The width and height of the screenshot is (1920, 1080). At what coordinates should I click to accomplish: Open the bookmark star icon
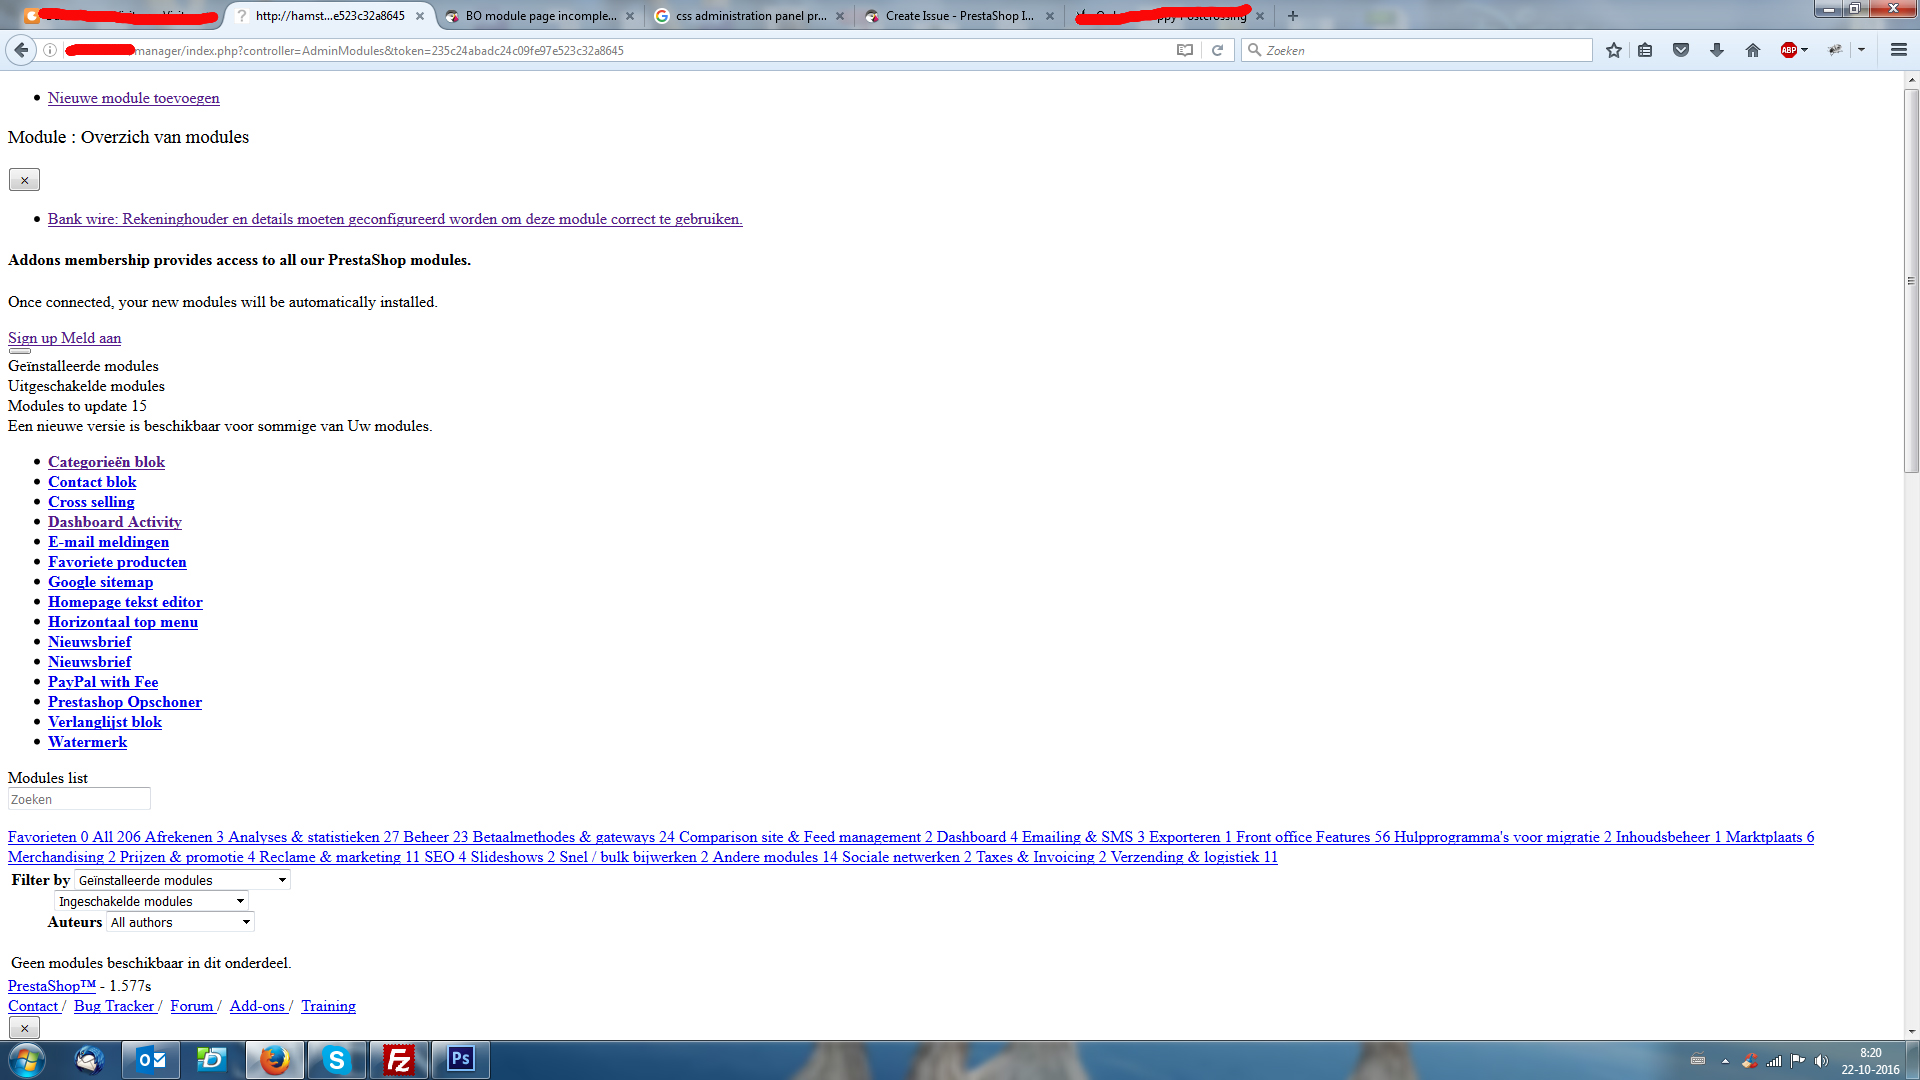click(1613, 50)
